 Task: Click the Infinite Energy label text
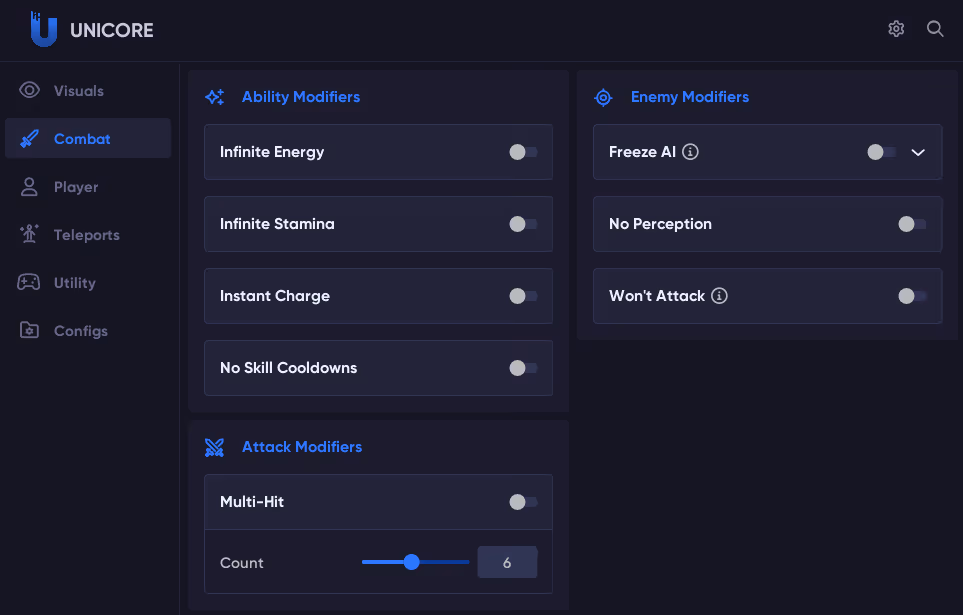click(x=272, y=152)
